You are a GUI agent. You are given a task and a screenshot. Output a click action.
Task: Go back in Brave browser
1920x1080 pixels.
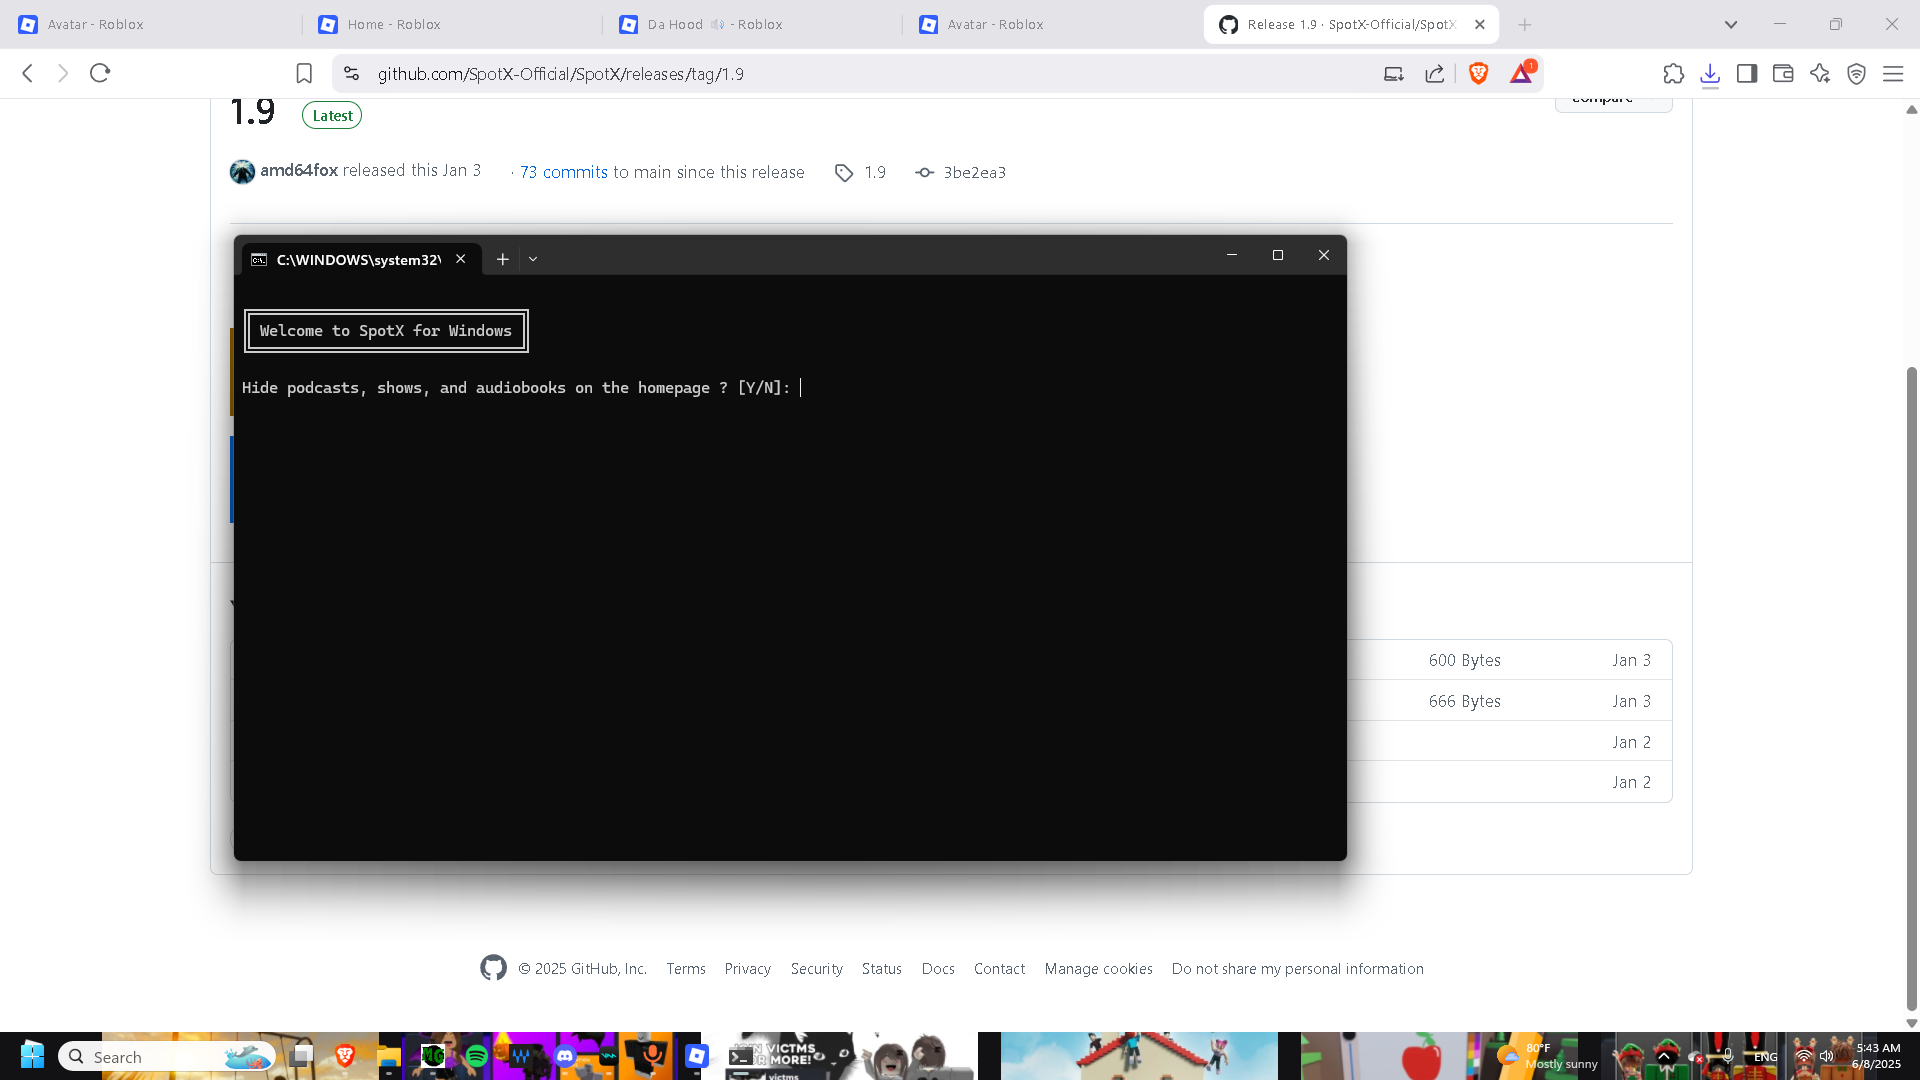point(28,73)
